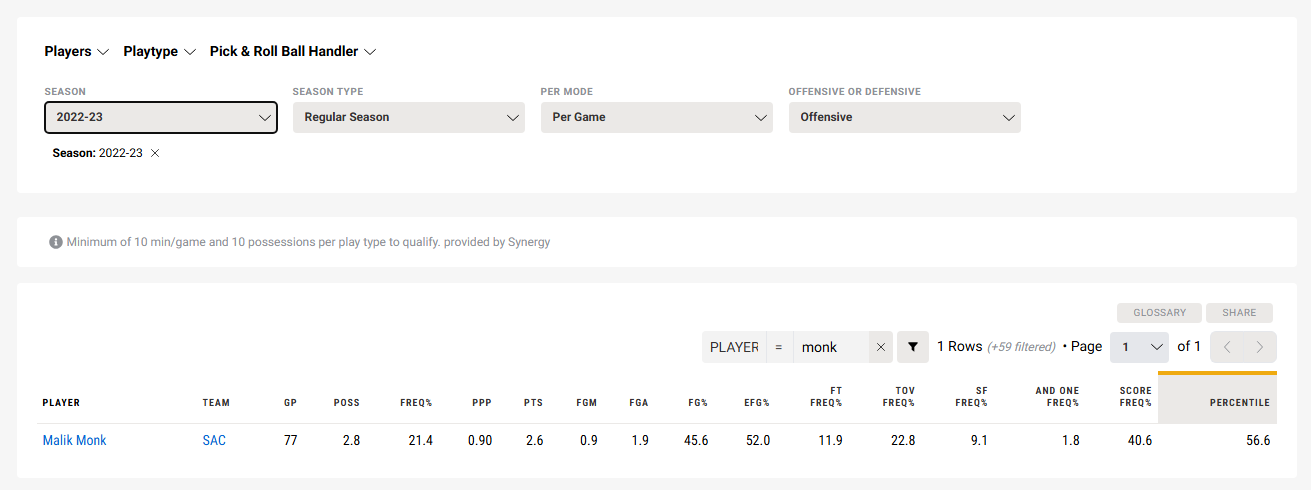
Task: Expand the Per Game mode dropdown
Action: pos(656,117)
